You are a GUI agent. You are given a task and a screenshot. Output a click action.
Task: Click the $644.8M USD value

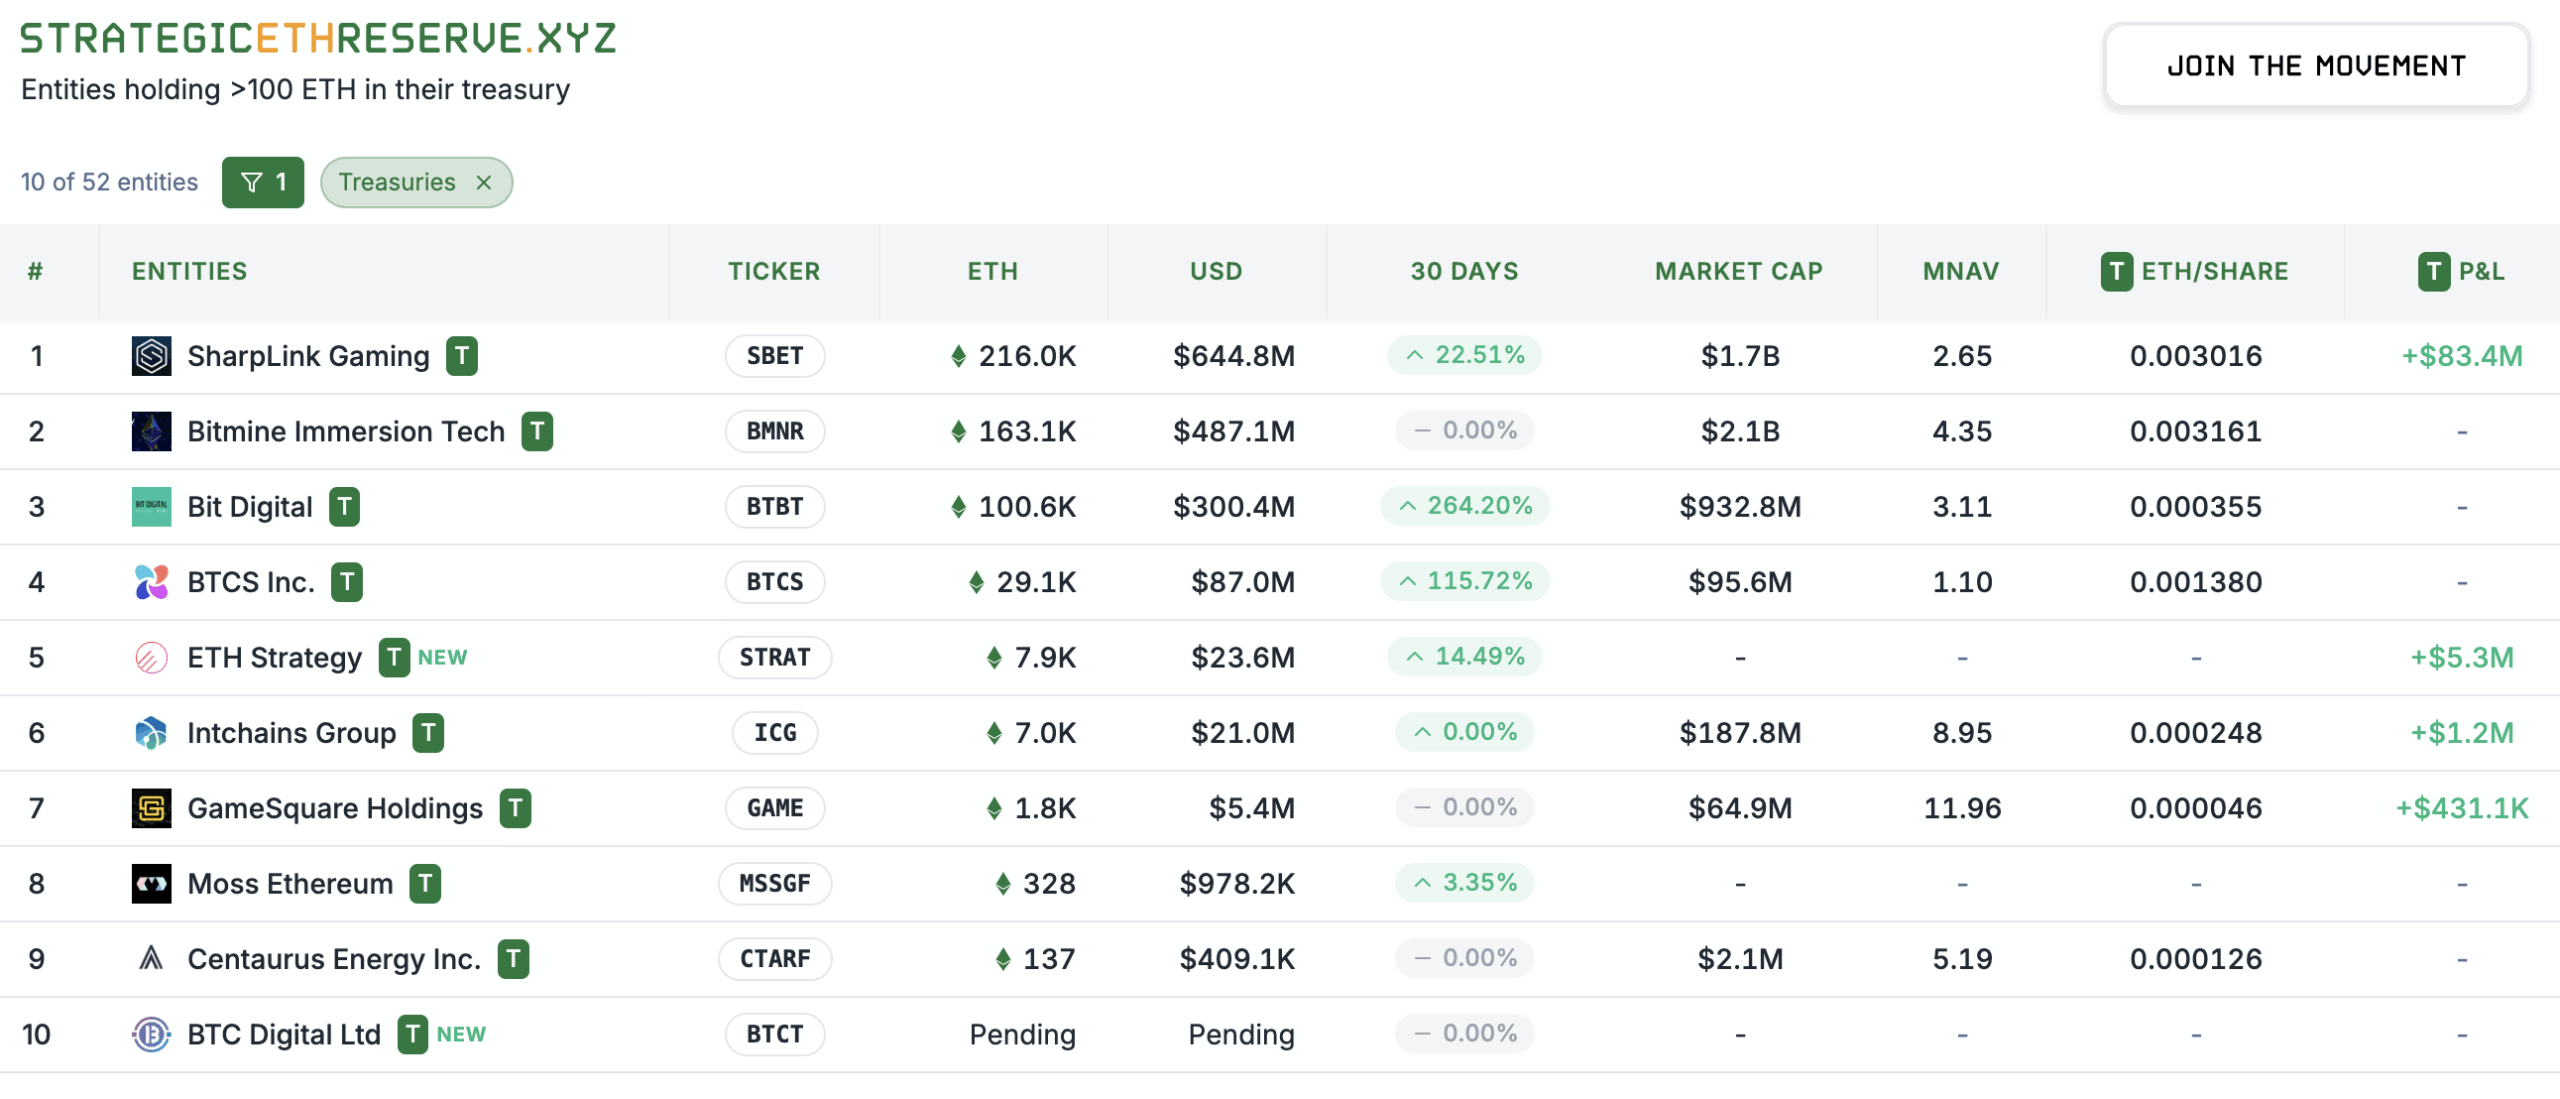(x=1234, y=356)
